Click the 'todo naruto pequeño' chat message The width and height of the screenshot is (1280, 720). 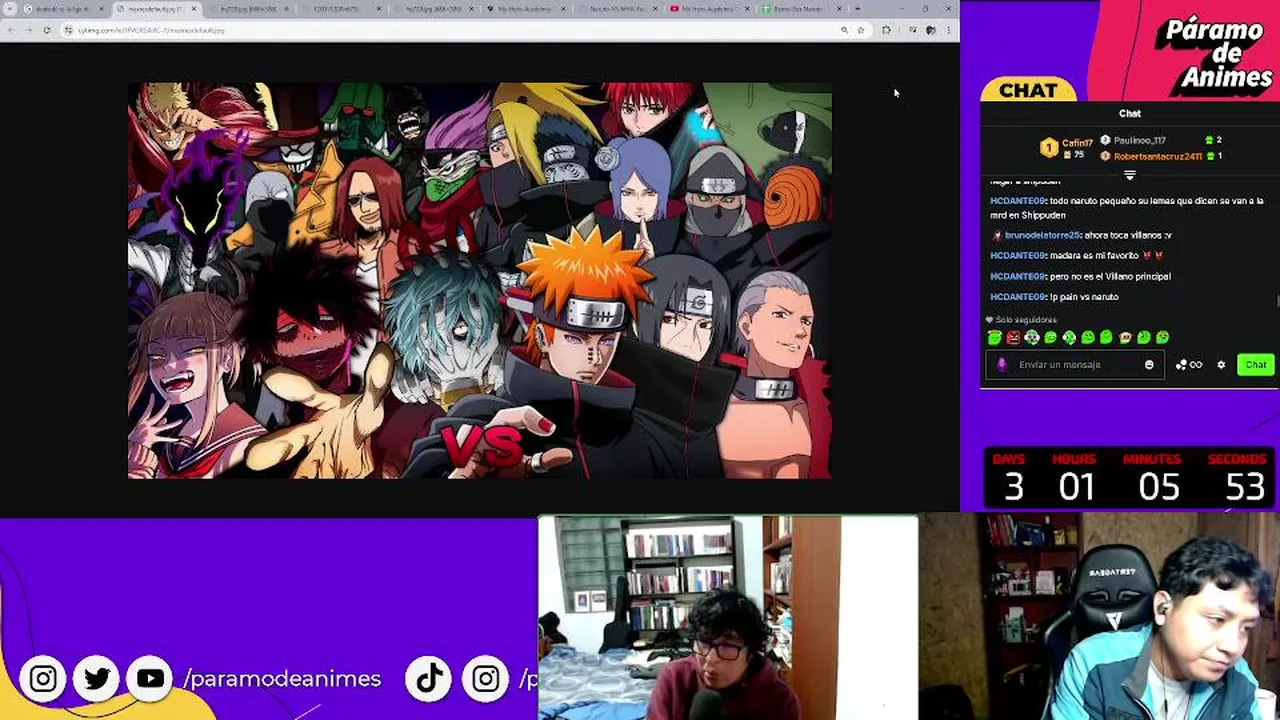tap(1127, 208)
